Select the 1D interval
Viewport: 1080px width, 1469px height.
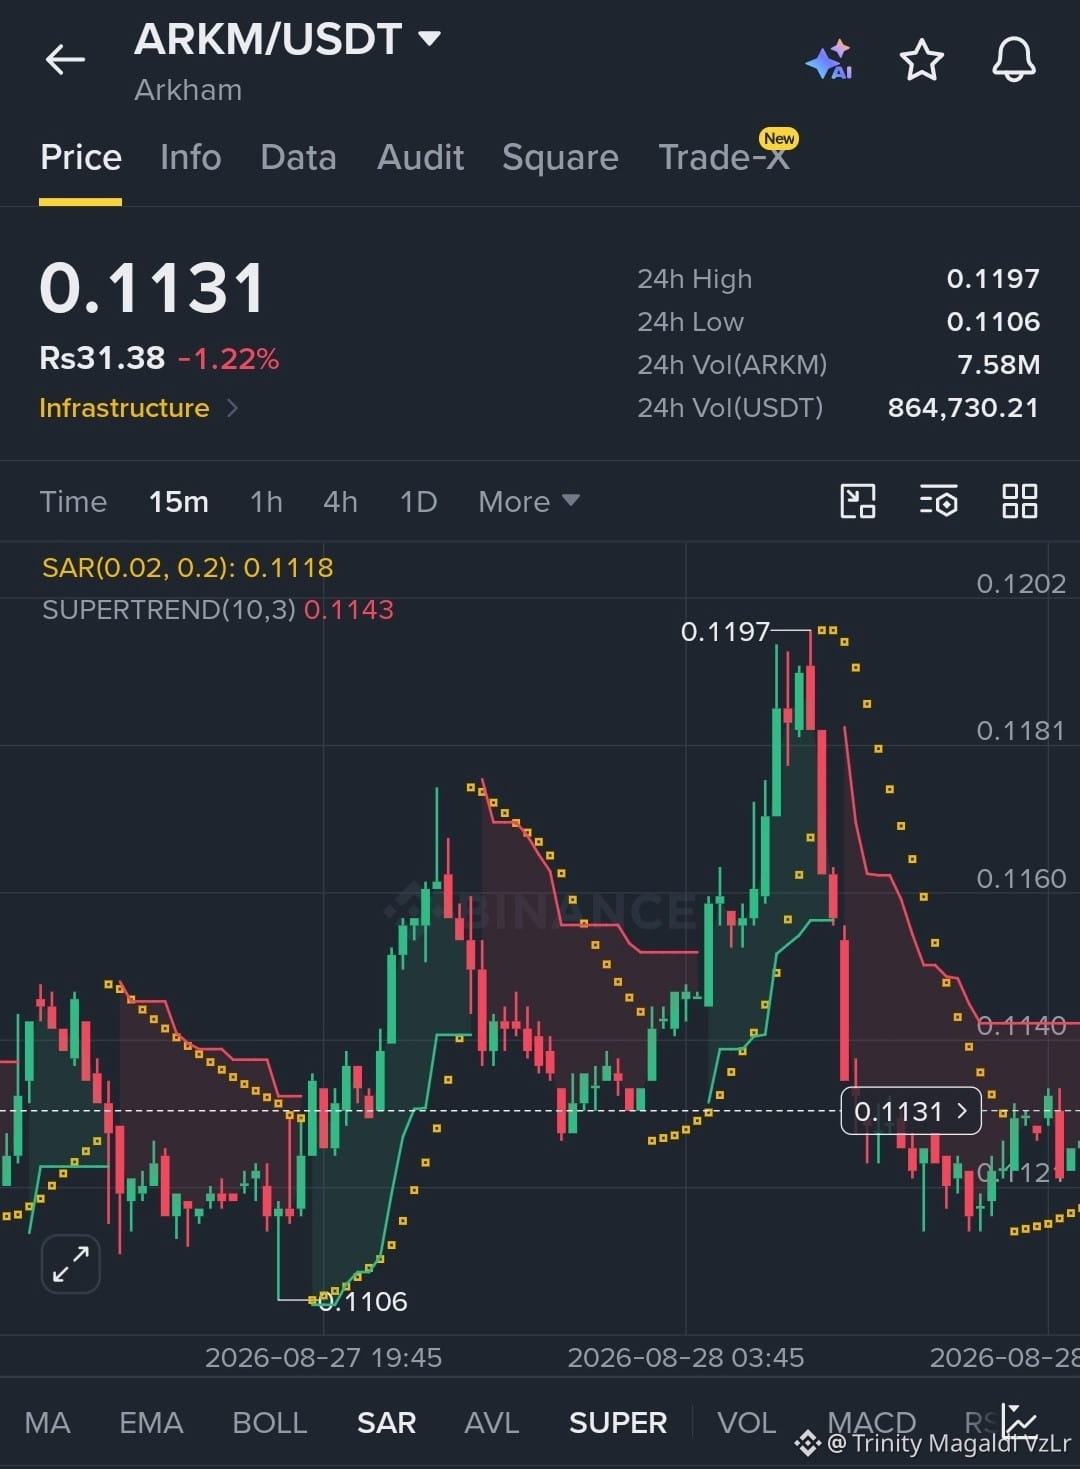(418, 501)
